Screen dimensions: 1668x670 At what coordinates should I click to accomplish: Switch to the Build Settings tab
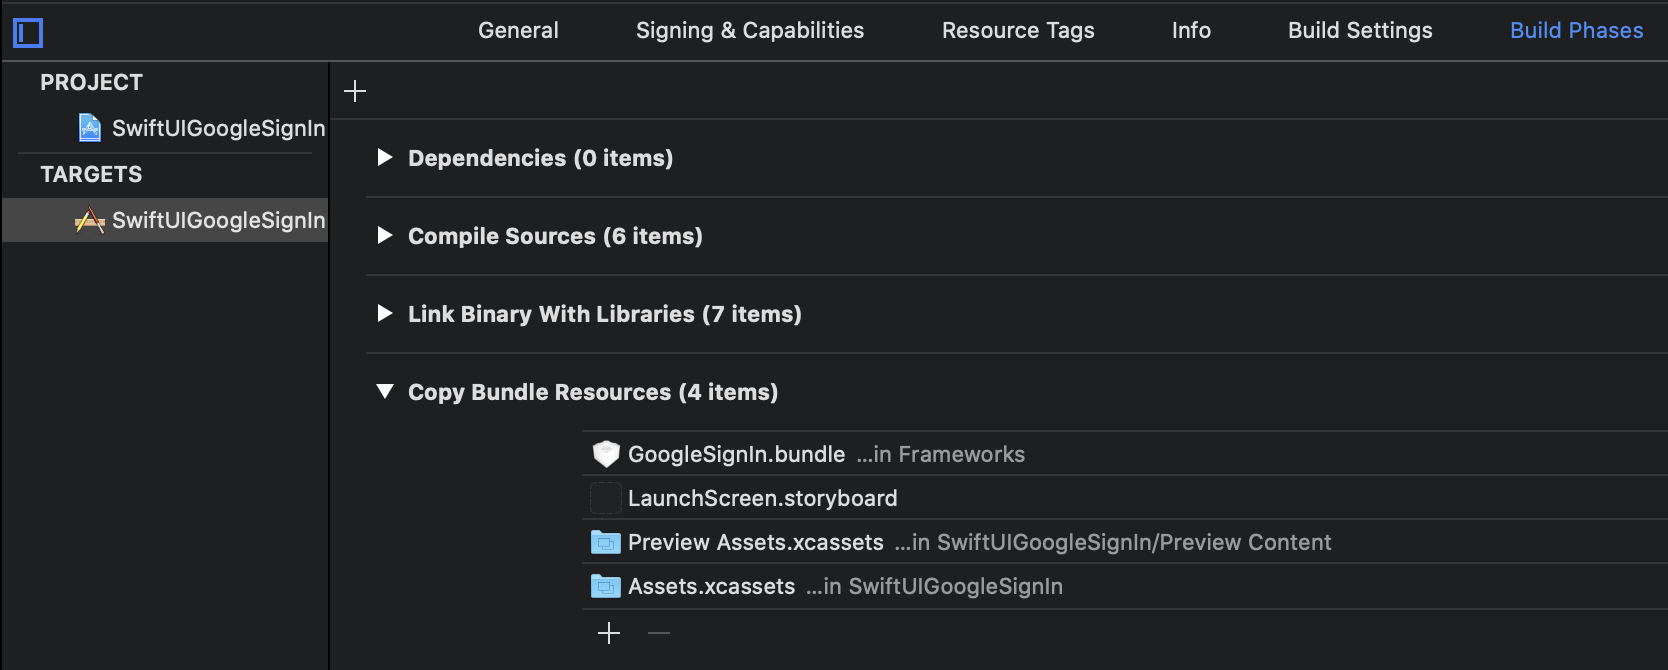coord(1359,30)
